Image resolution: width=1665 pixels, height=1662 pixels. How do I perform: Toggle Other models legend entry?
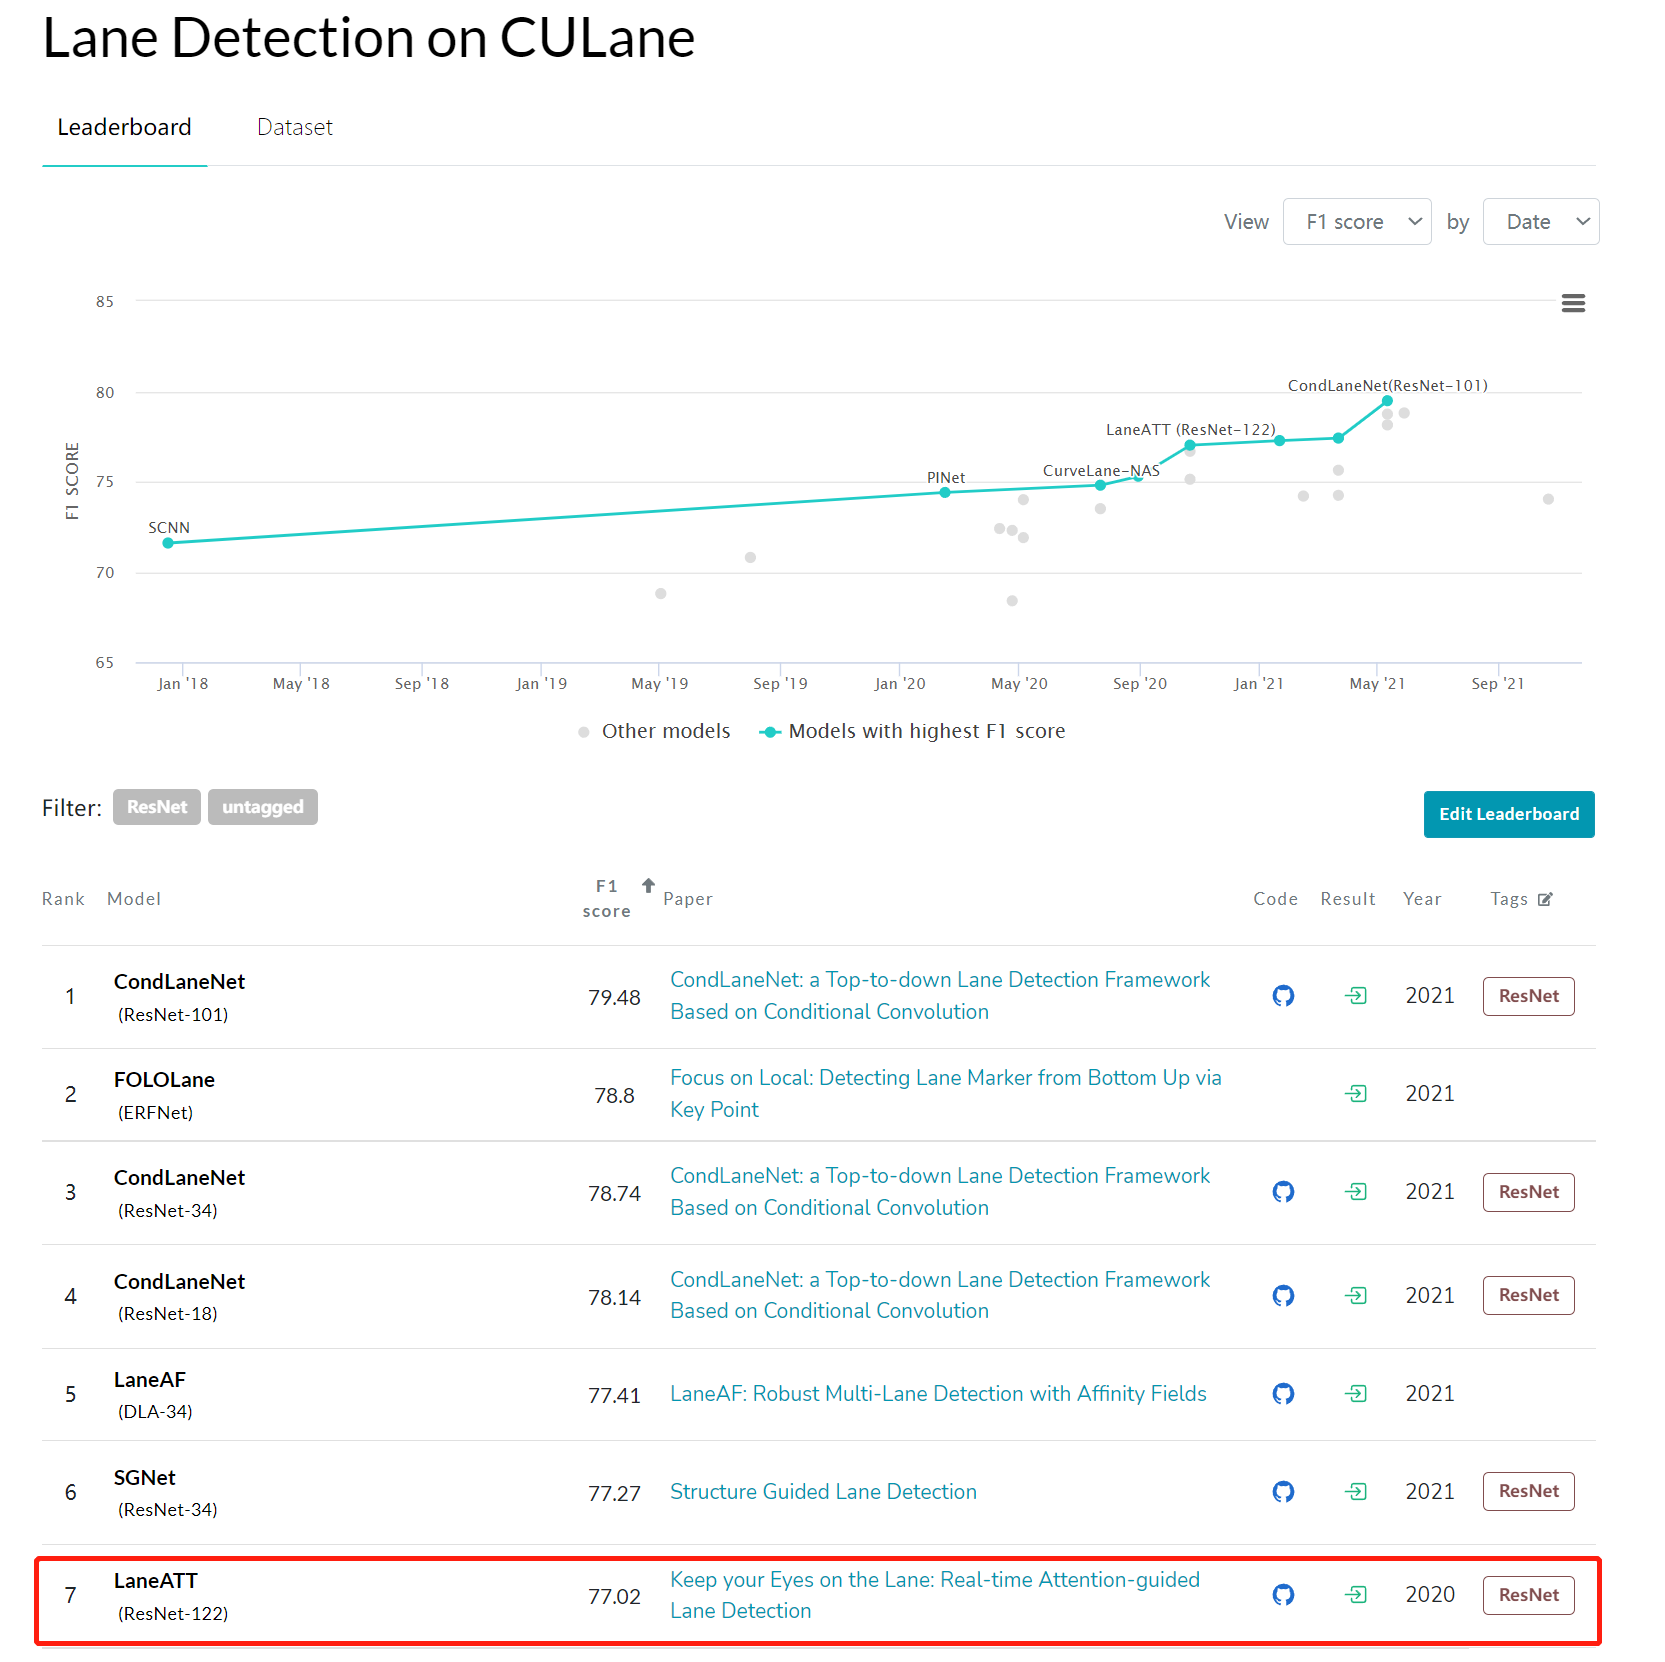click(x=654, y=732)
